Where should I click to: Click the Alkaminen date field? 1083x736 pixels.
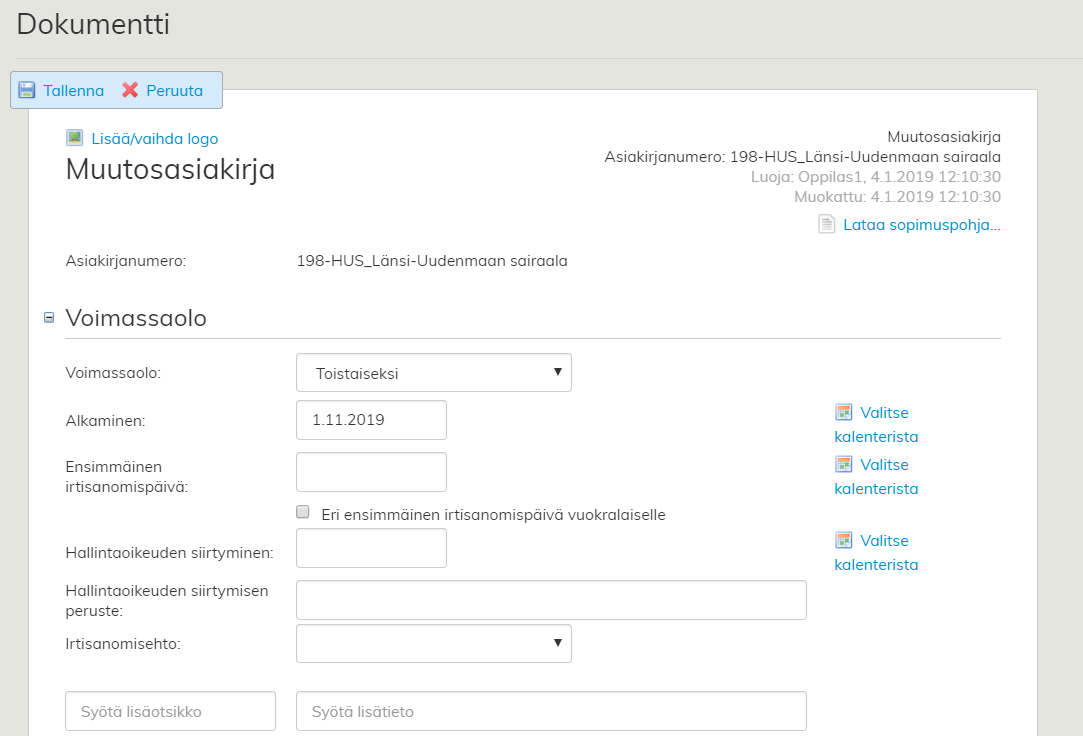pyautogui.click(x=371, y=420)
